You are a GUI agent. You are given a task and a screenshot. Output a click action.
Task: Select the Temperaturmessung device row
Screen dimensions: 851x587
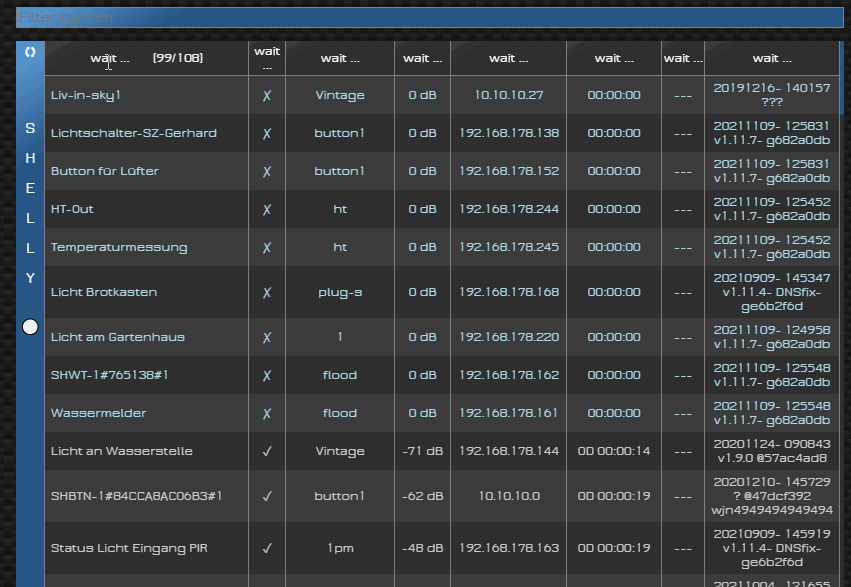119,247
